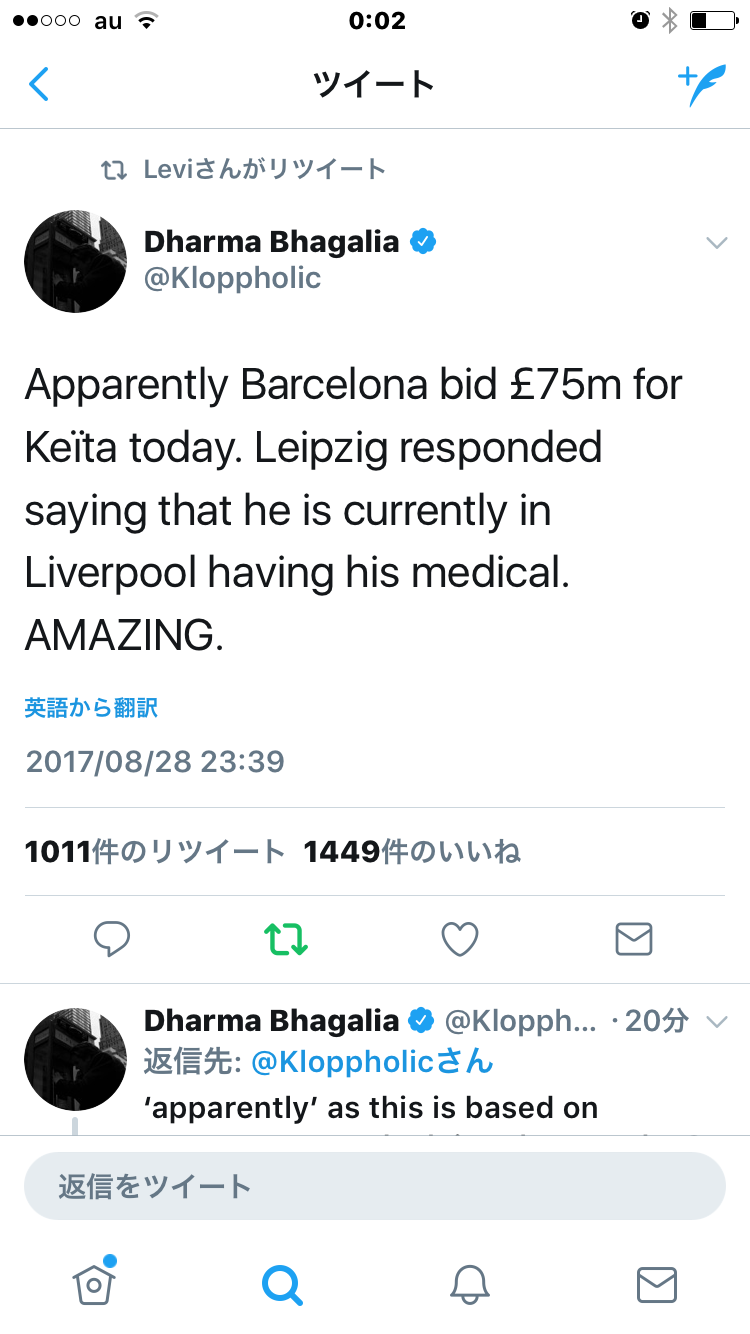
Task: Tap the back arrow icon
Action: 39,85
